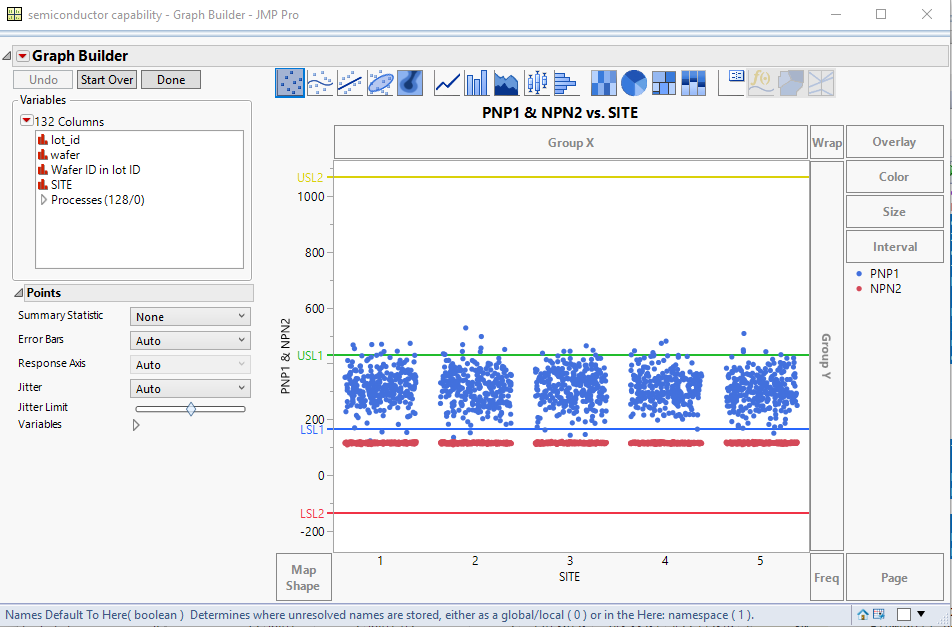The image size is (952, 627).
Task: Open the 132 Columns red triangle menu
Action: [x=27, y=121]
